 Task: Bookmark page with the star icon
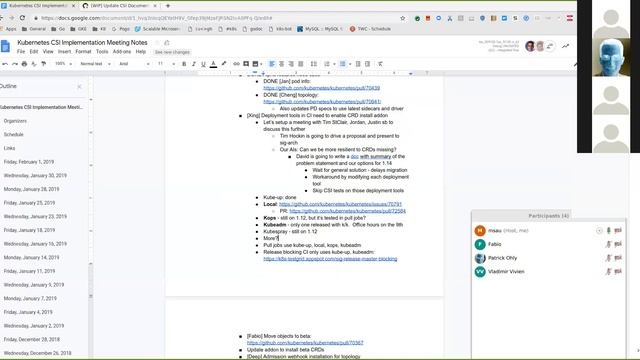tap(403, 18)
